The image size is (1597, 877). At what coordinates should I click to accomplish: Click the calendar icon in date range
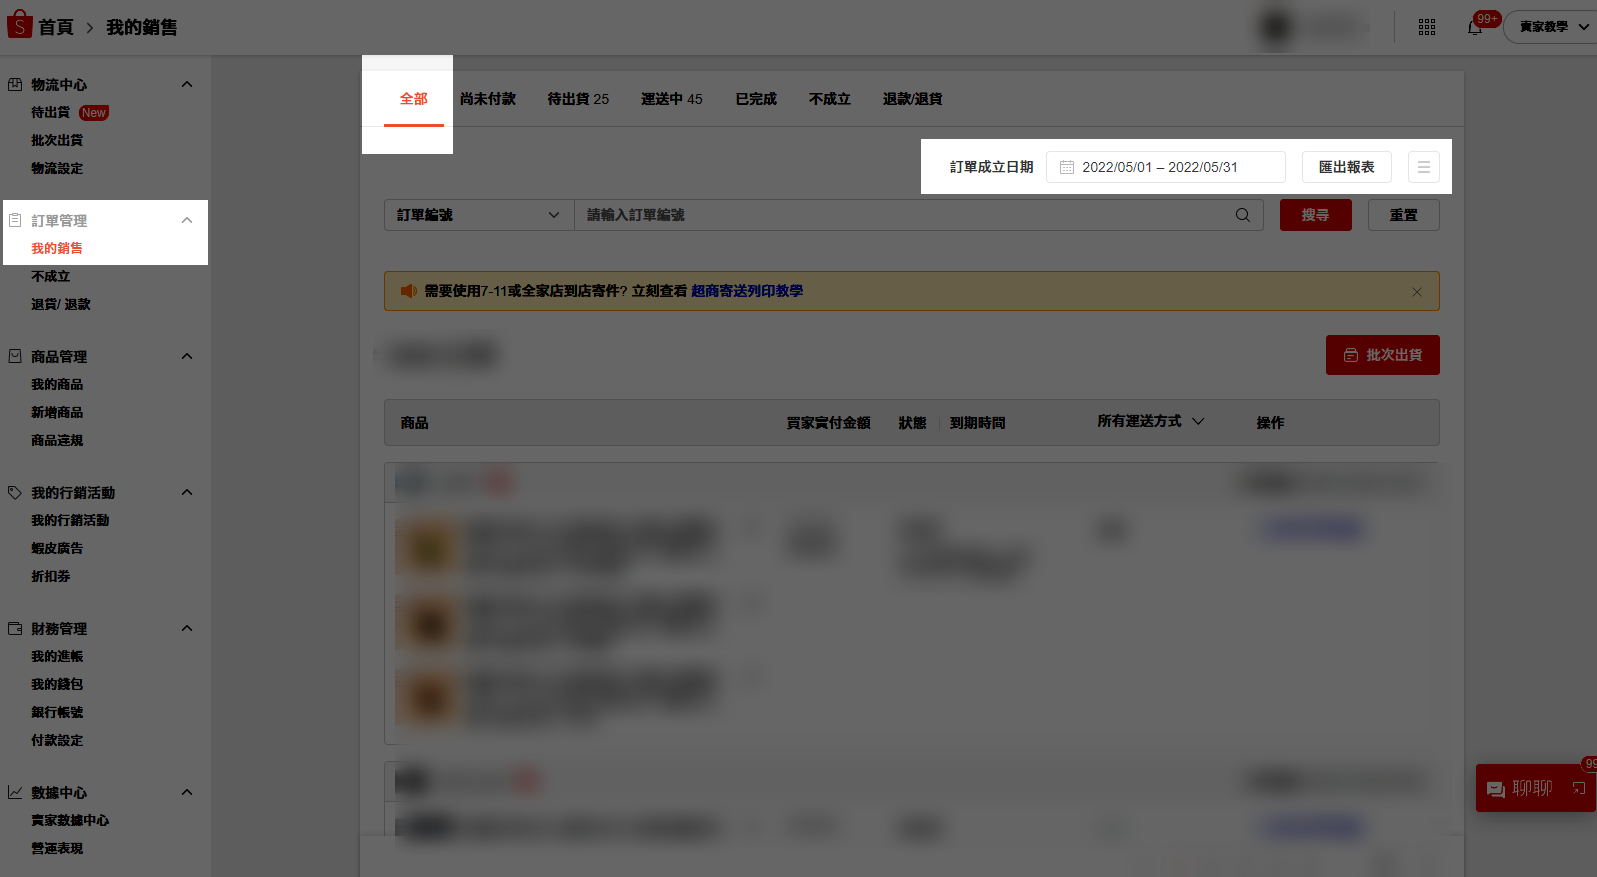coord(1067,167)
